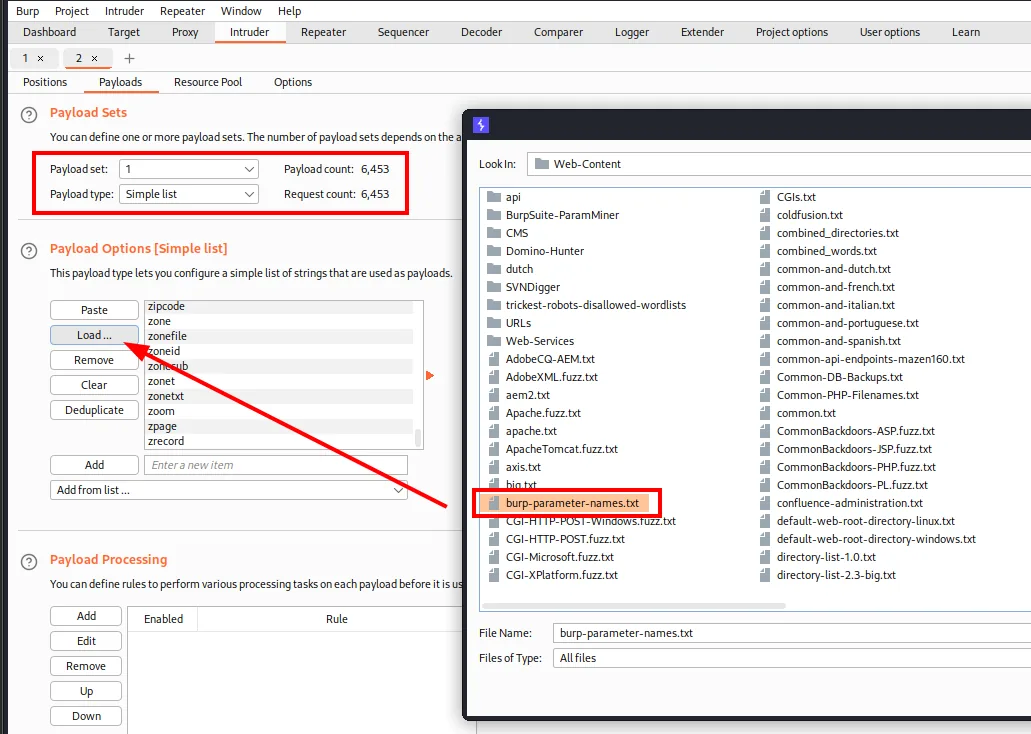Screen dimensions: 1031x734
Task: Open the Look In folder dropdown
Action: click(779, 164)
